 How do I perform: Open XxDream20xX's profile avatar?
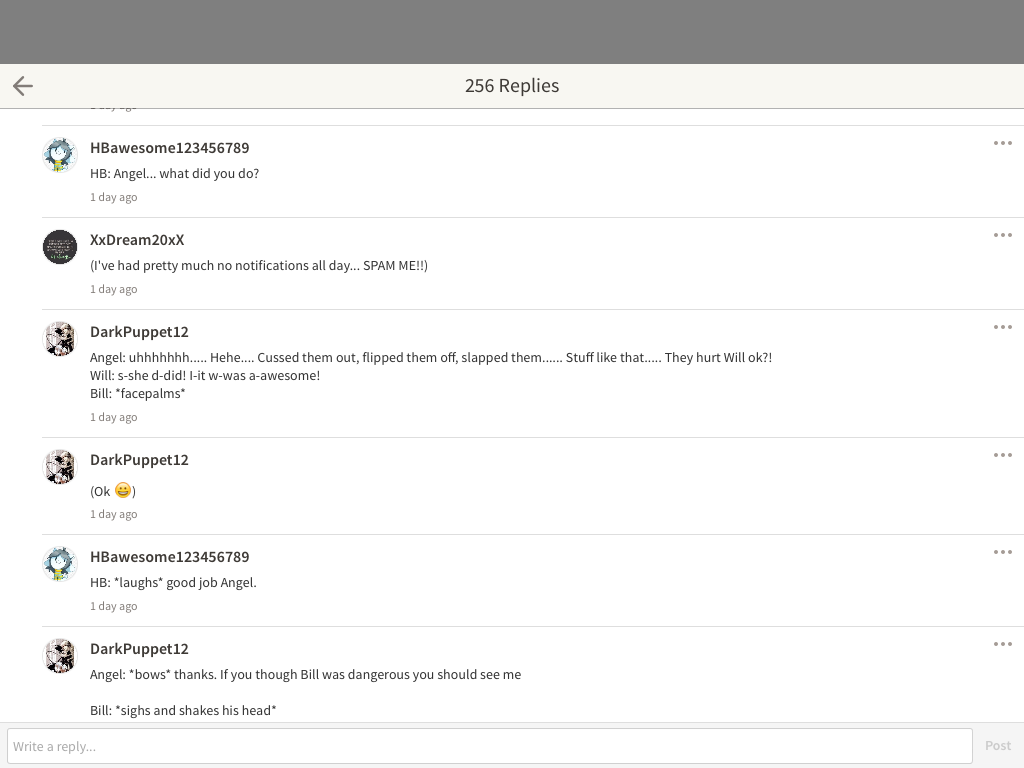click(x=60, y=247)
